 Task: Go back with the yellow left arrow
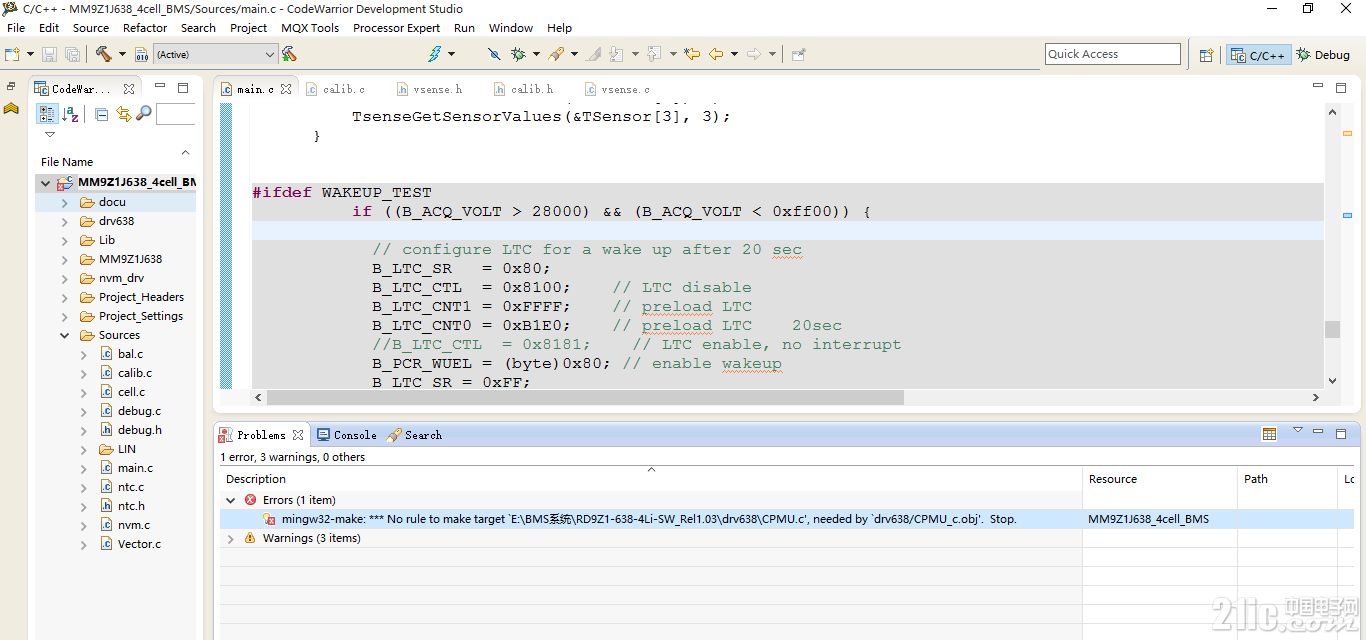coord(716,54)
